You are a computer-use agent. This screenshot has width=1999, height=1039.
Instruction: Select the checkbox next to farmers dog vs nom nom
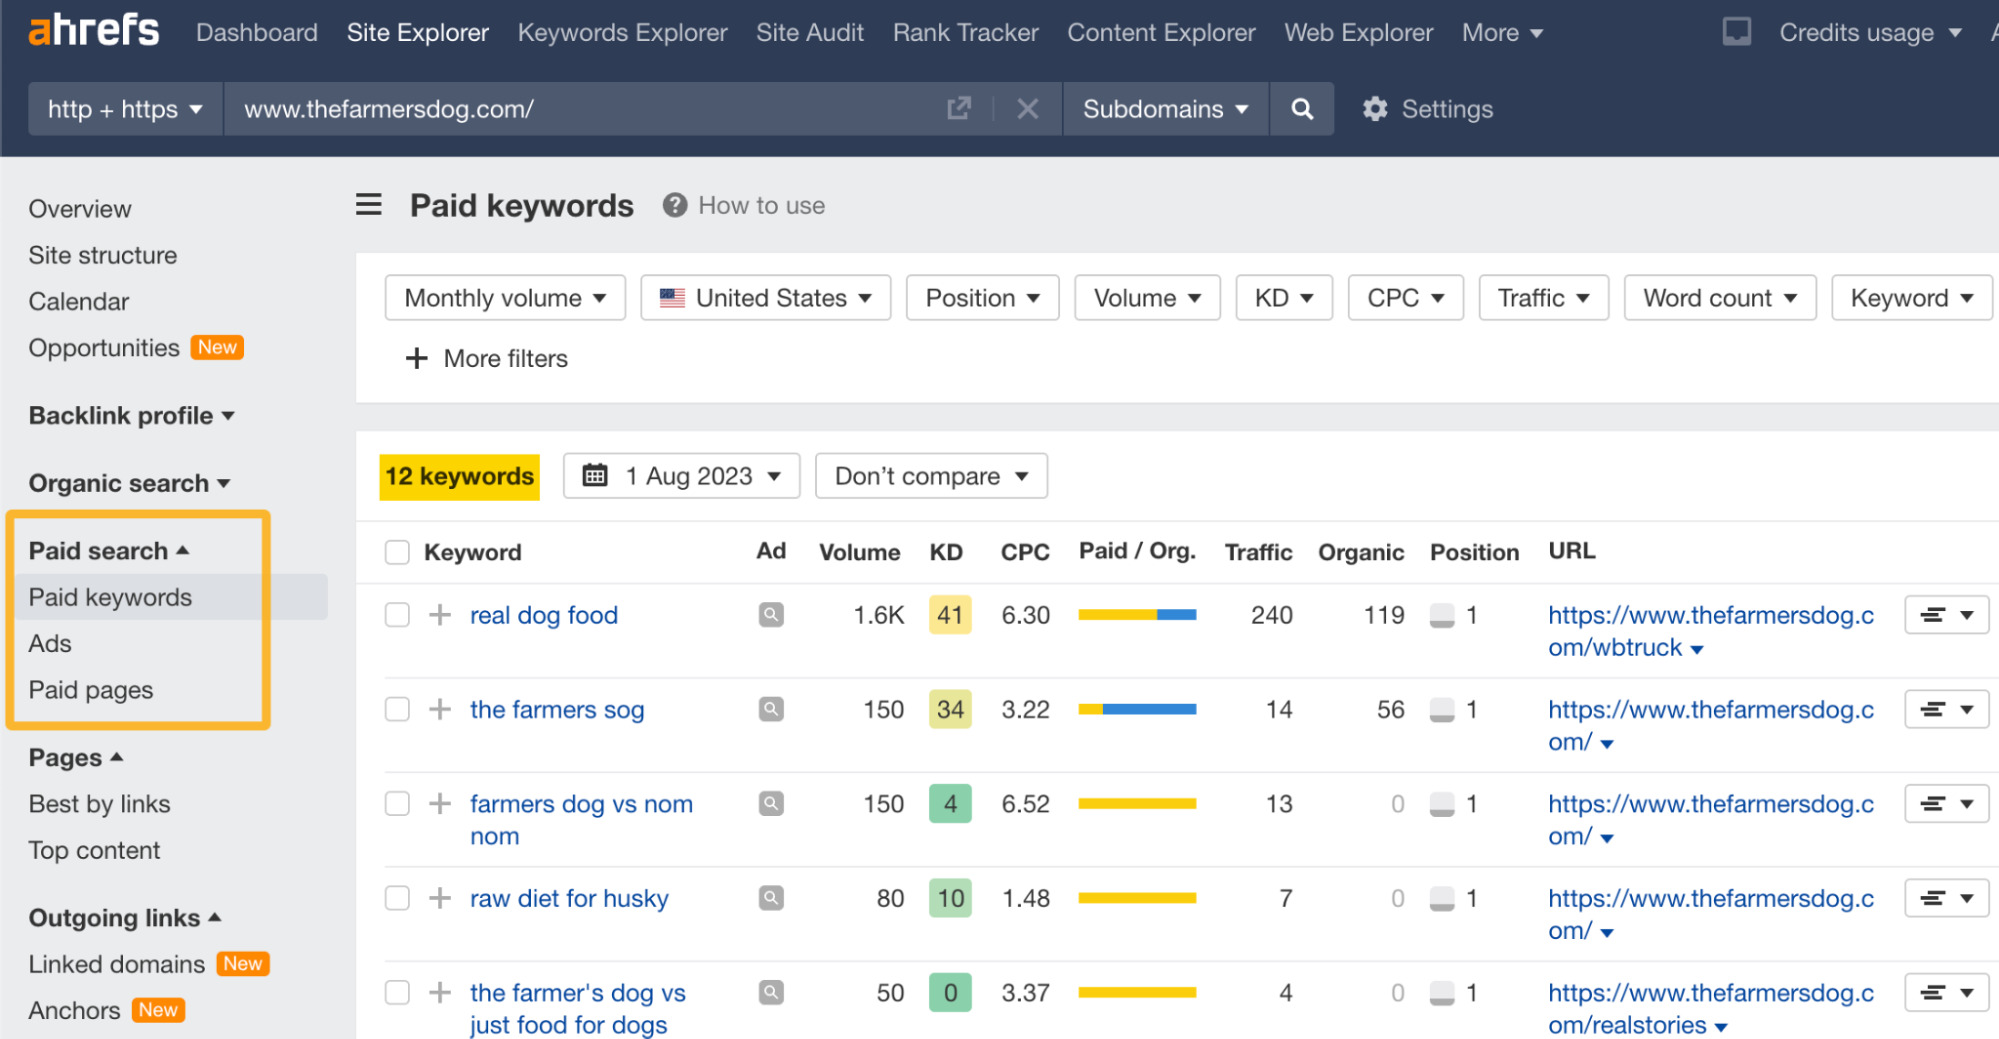[x=397, y=803]
